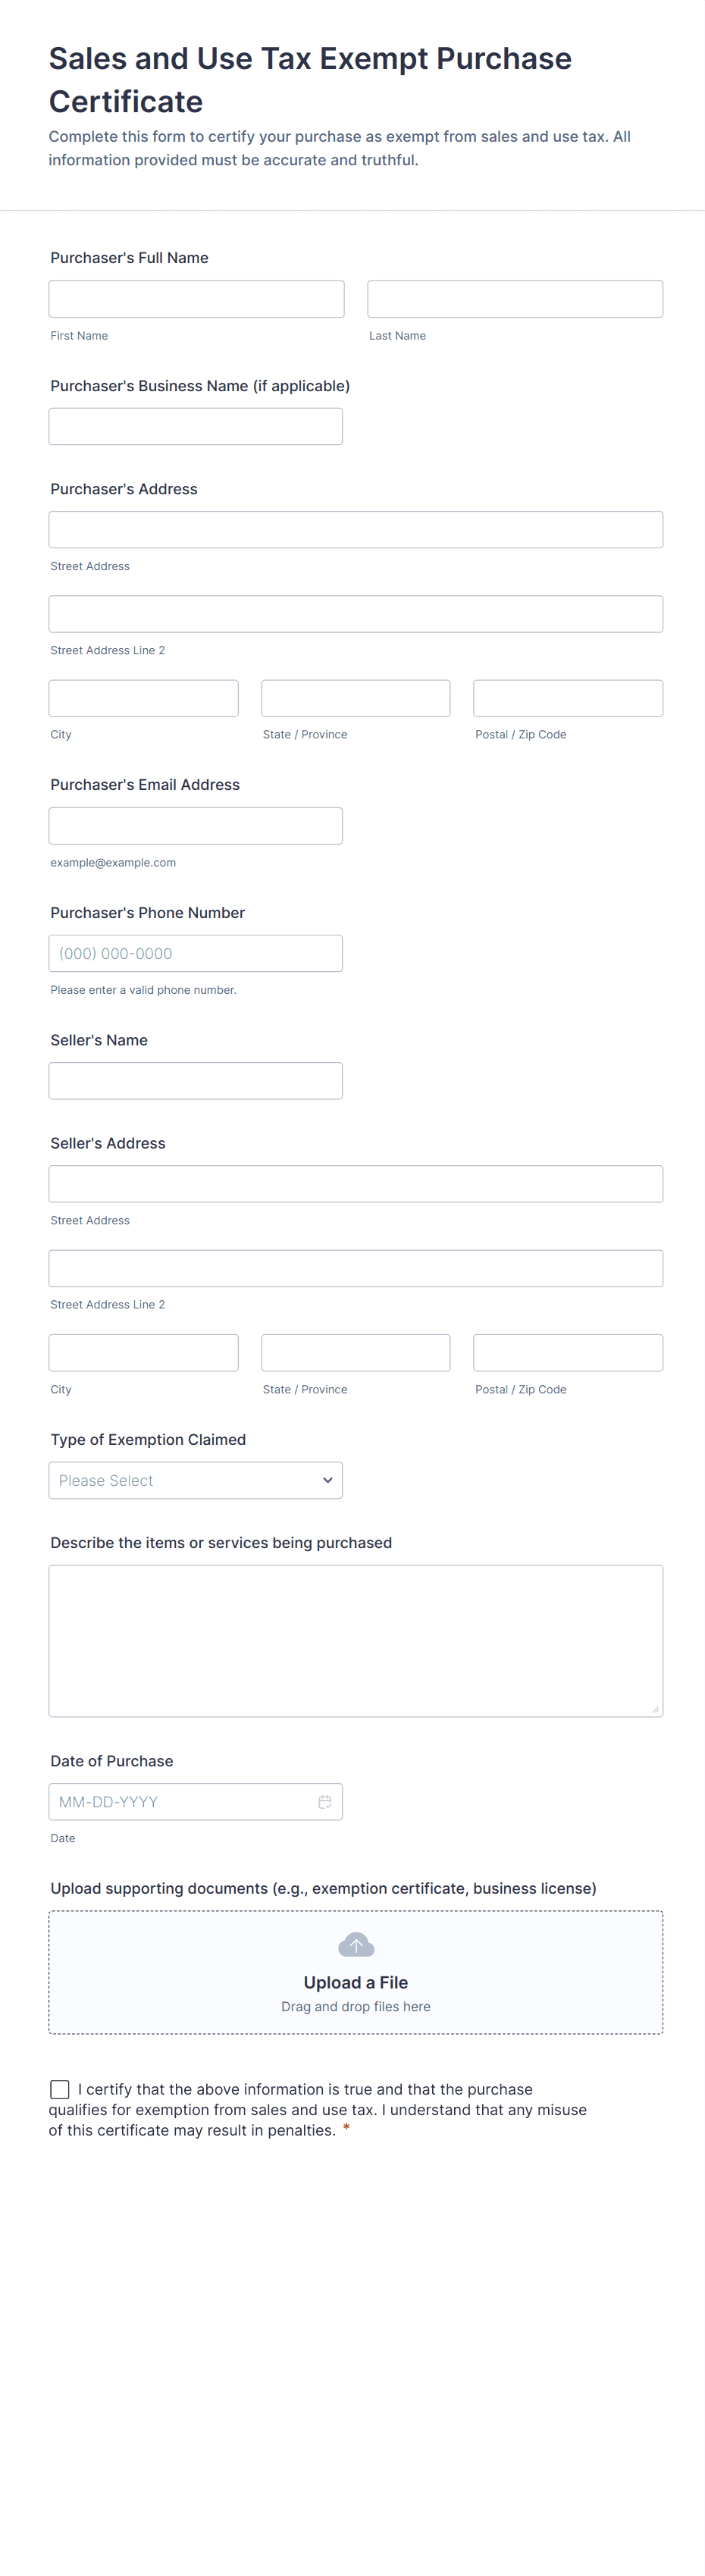The width and height of the screenshot is (705, 2576).
Task: Click the Purchaser's Email Address field
Action: (195, 826)
